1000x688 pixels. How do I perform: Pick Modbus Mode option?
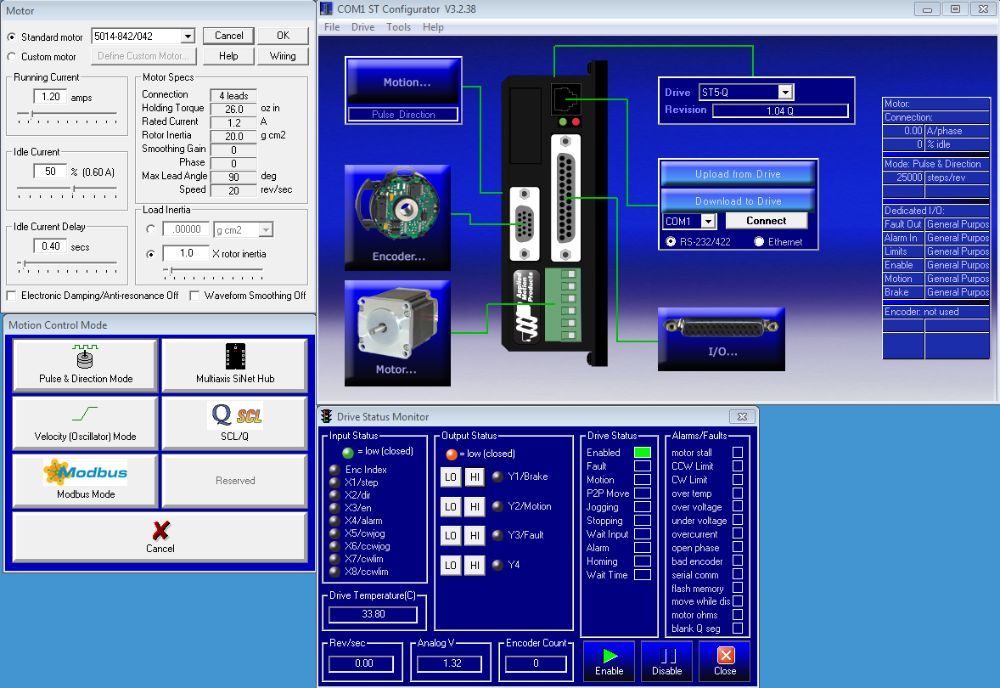point(85,480)
